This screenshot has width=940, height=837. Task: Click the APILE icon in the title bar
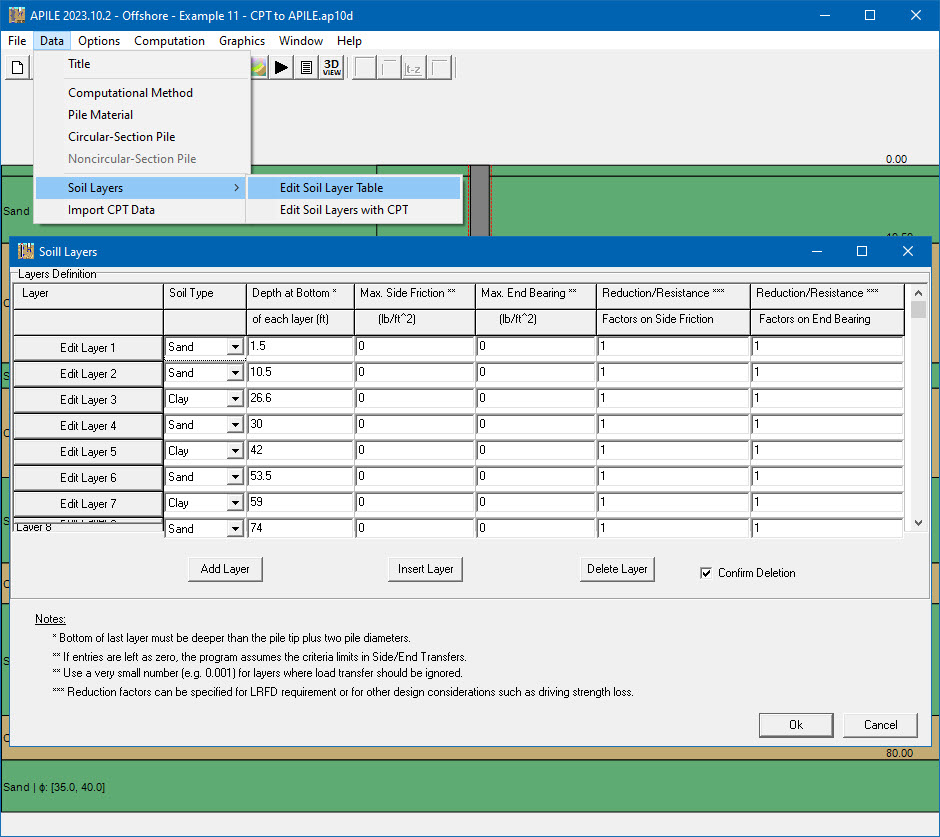(15, 14)
